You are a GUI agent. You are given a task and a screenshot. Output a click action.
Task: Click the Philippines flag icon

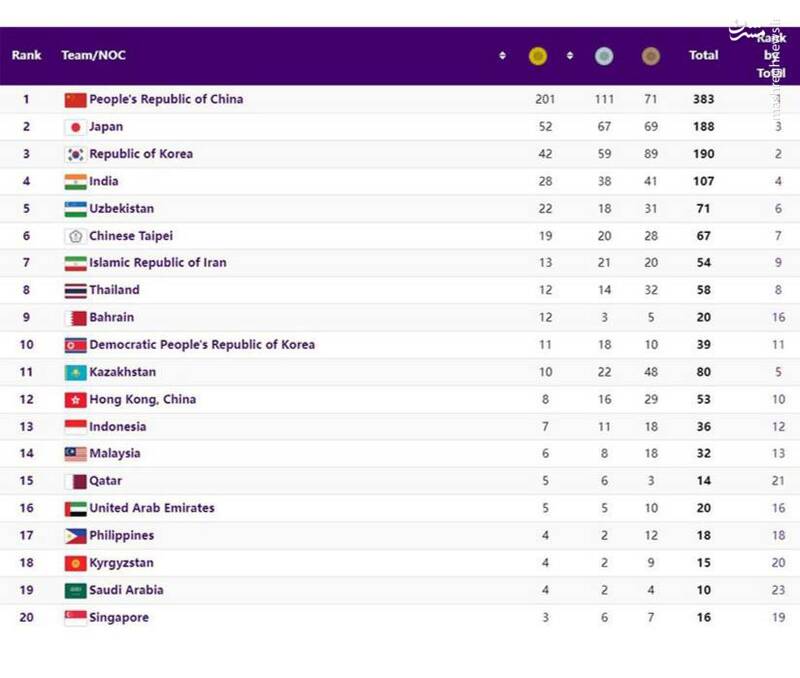pos(75,536)
